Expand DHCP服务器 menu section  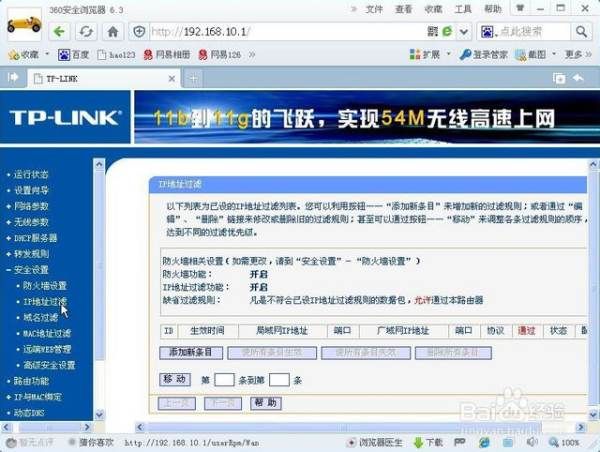tap(35, 238)
